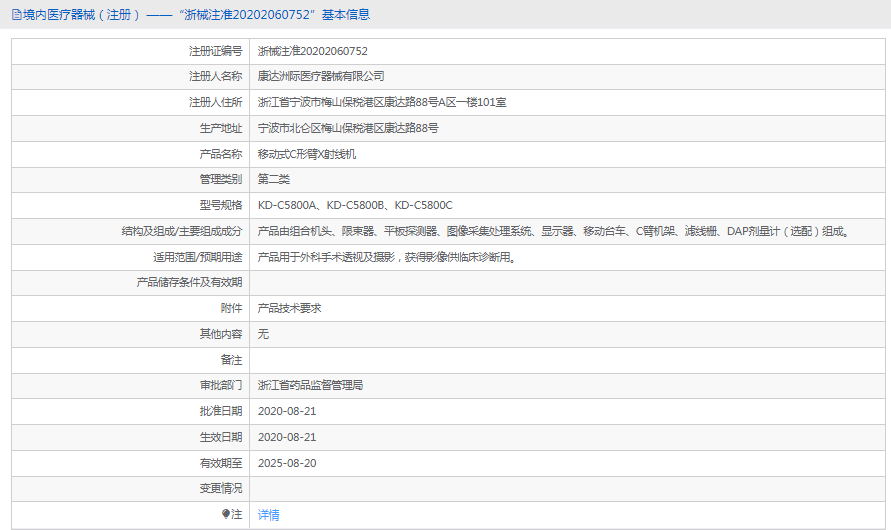
Task: Select the 注册证编号 label
Action: click(x=215, y=51)
